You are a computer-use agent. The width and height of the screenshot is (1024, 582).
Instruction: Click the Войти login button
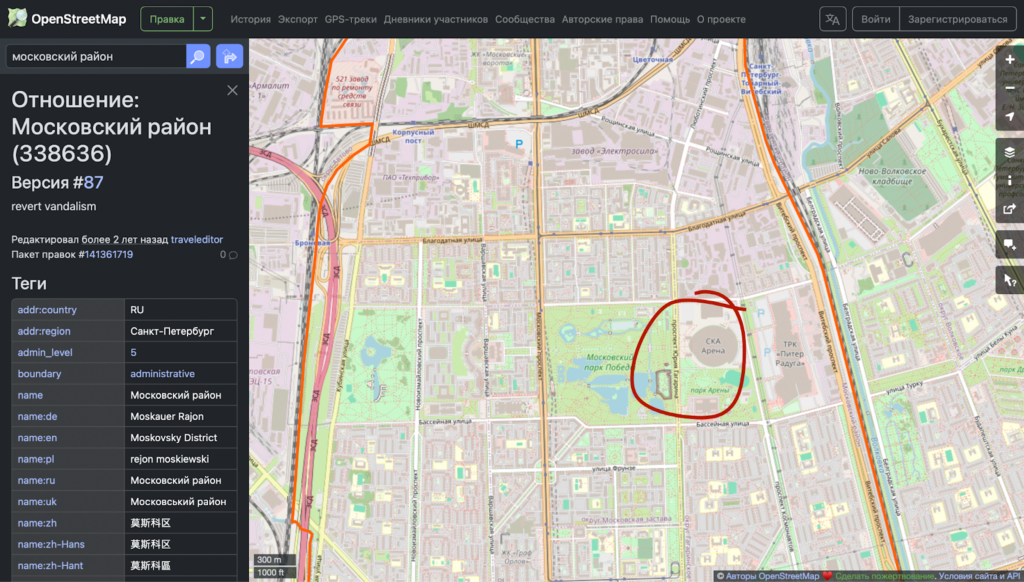click(876, 19)
